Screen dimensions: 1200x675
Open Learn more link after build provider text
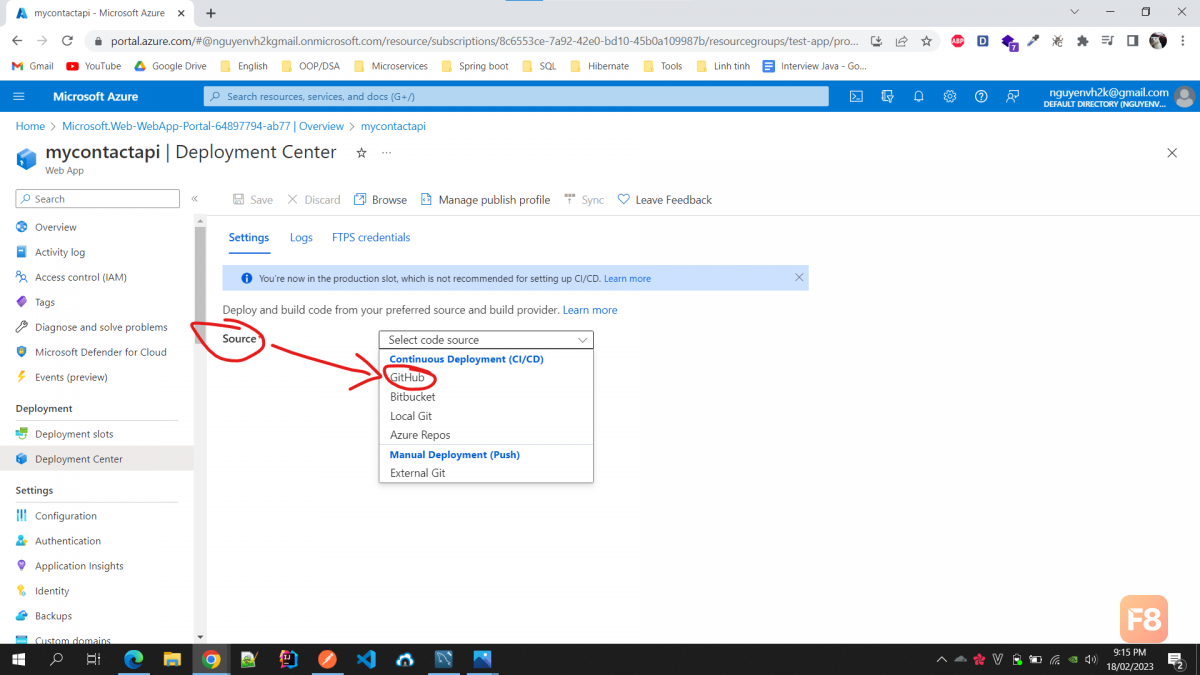pyautogui.click(x=590, y=310)
